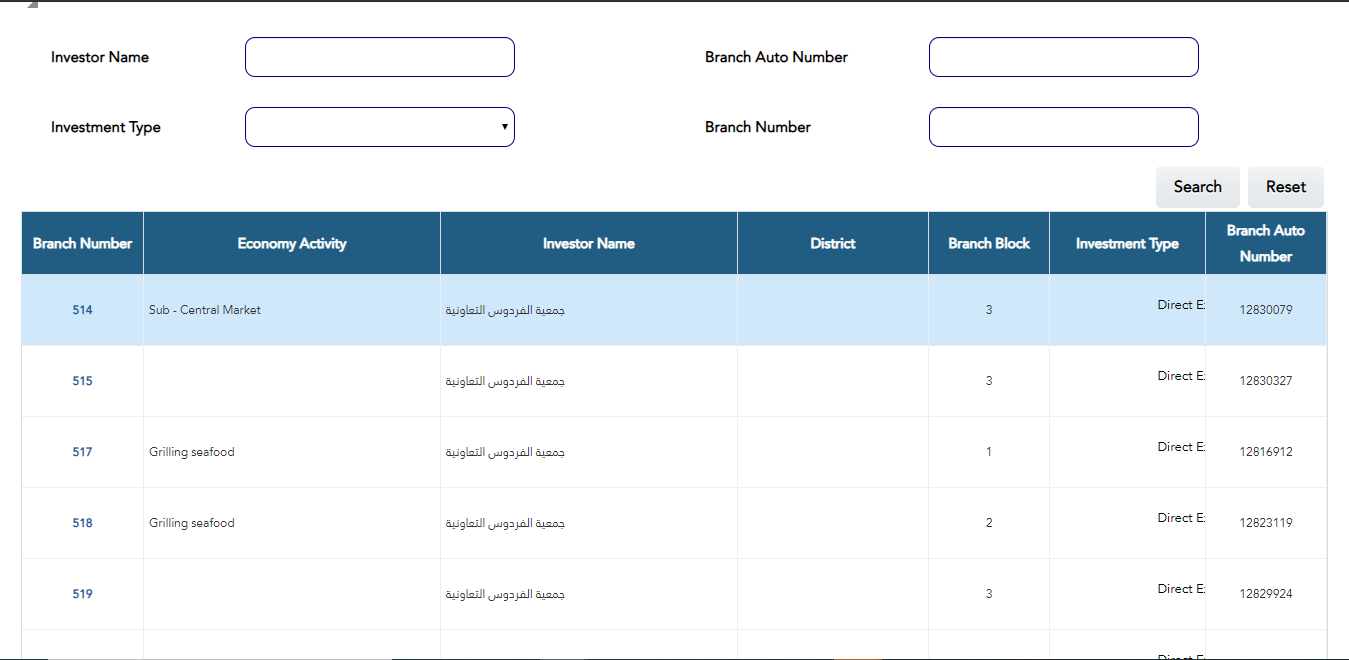Viewport: 1349px width, 660px height.
Task: Click the Branch Auto Number column header
Action: 1266,243
